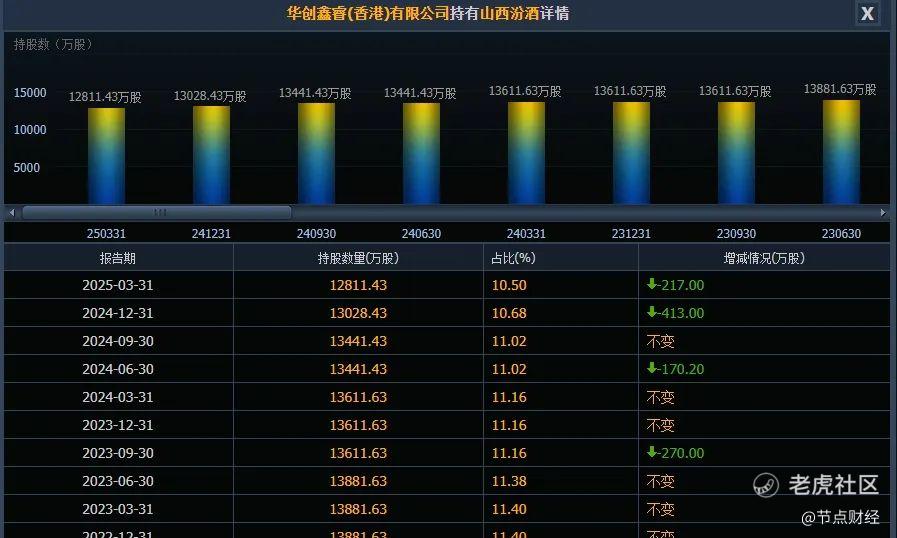Click the 10.50 percentage cell

pyautogui.click(x=509, y=285)
